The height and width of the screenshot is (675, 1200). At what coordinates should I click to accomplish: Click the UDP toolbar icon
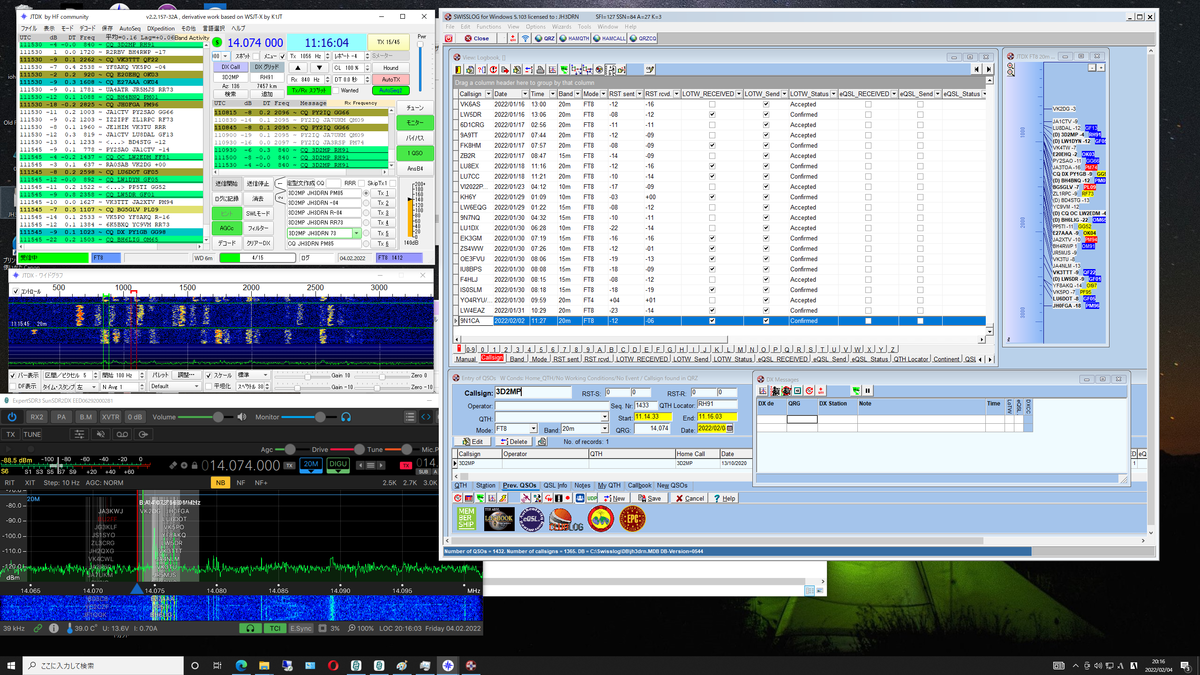[x=591, y=498]
